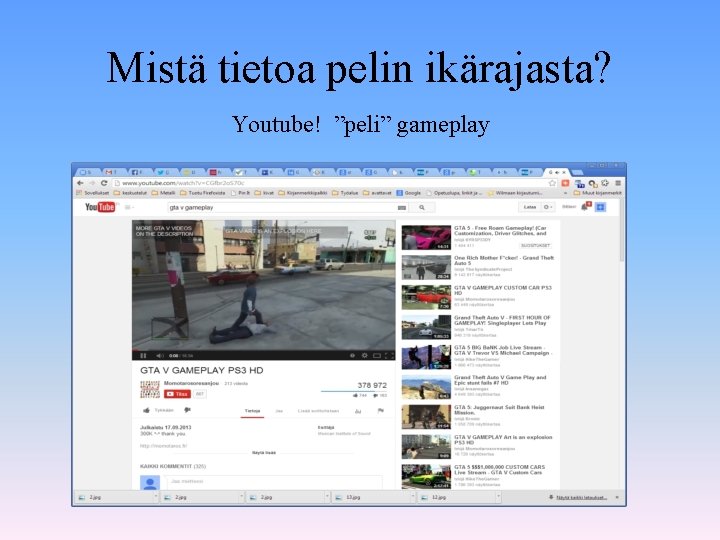Screen dimensions: 720x540
Task: Open 'GTA 5 BIG BaNK Job Live Stream' thumbnail
Action: pos(426,357)
